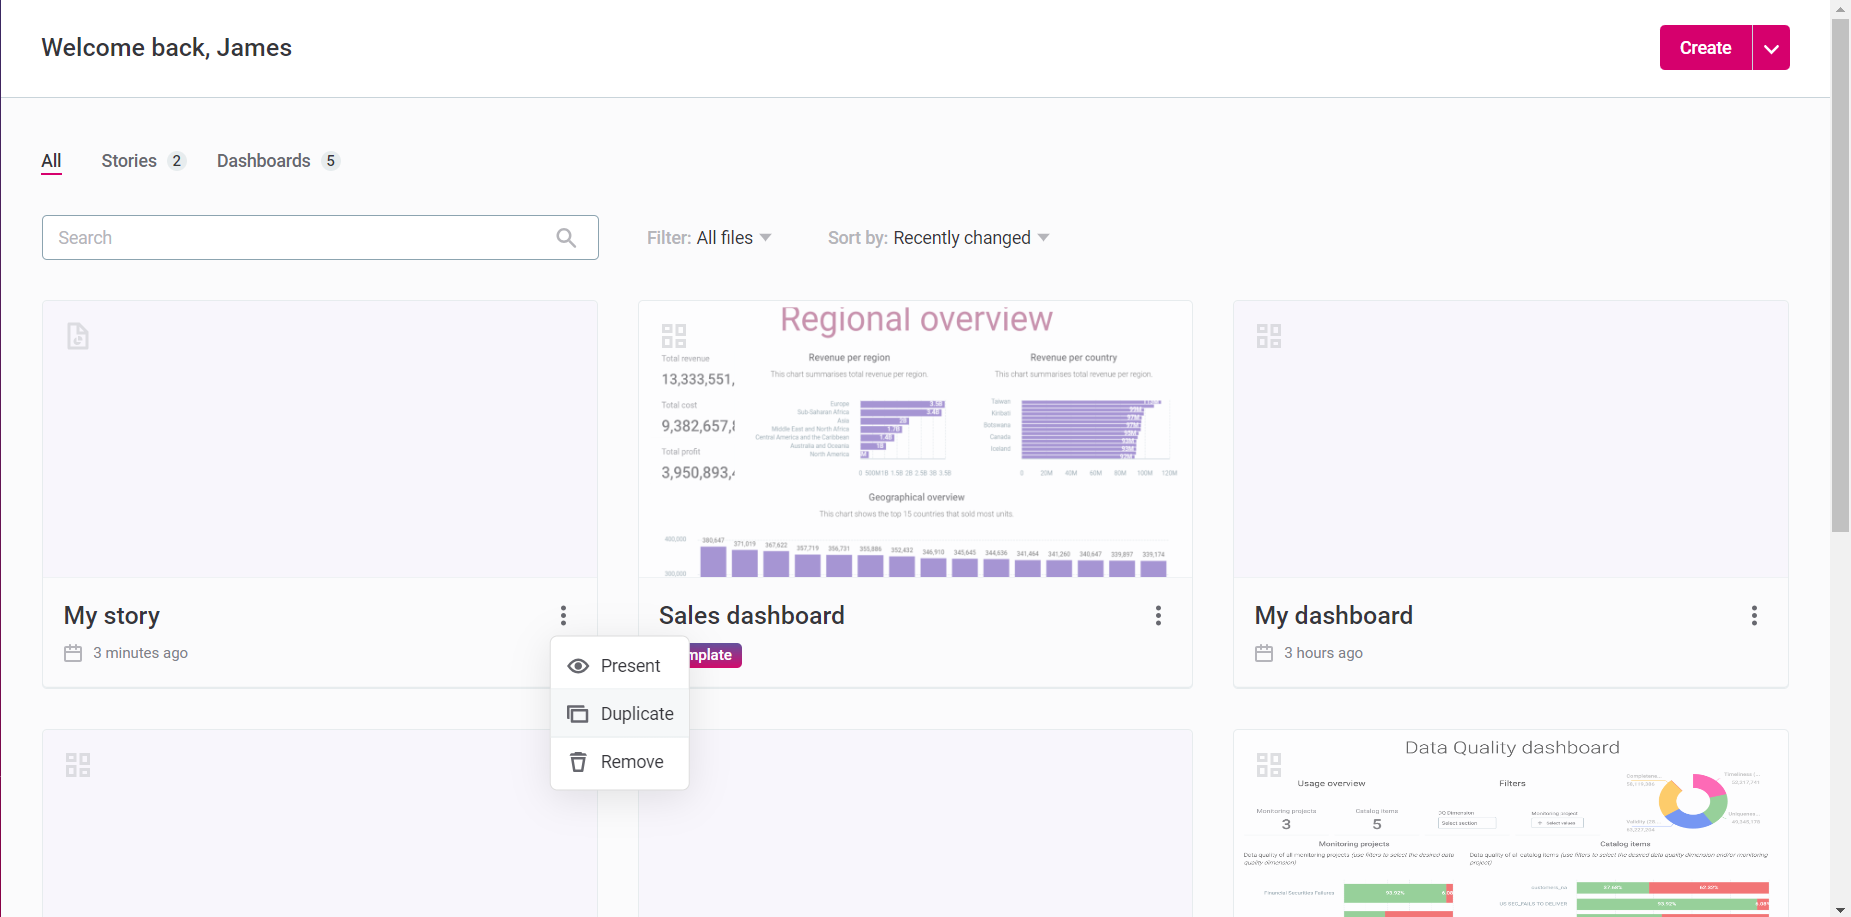1851x917 pixels.
Task: Select Present from the context menu
Action: point(629,666)
